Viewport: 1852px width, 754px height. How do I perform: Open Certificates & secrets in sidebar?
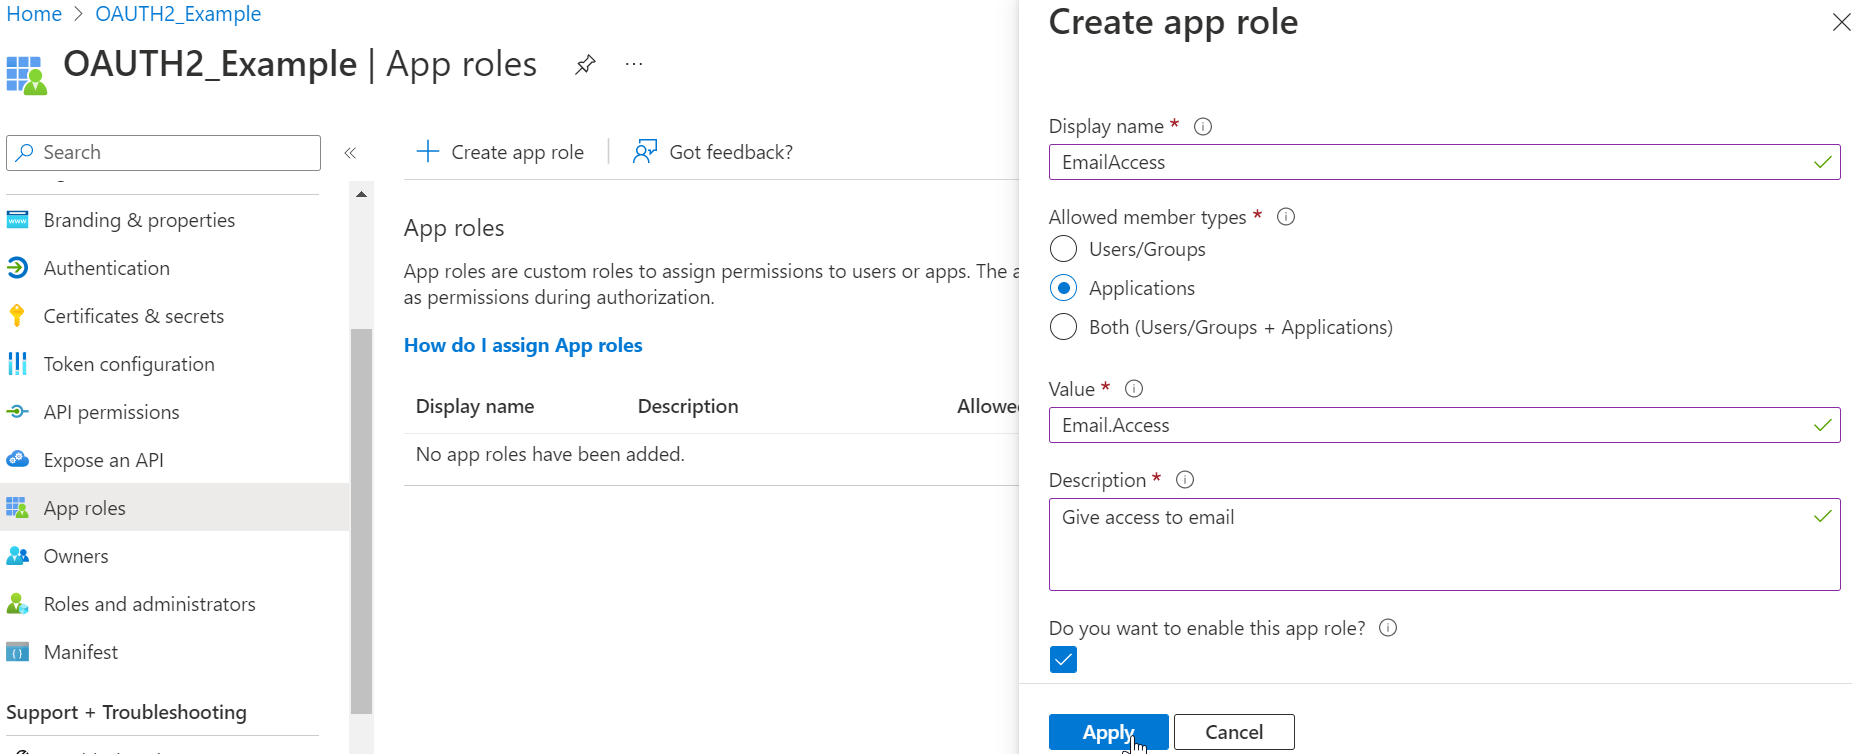point(133,316)
